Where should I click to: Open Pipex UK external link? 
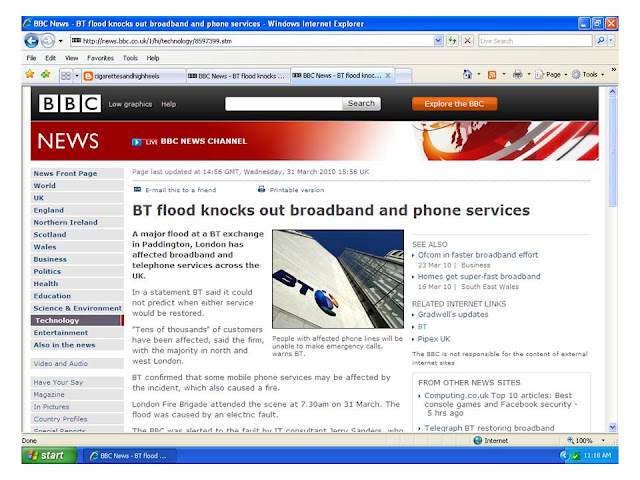click(x=434, y=339)
